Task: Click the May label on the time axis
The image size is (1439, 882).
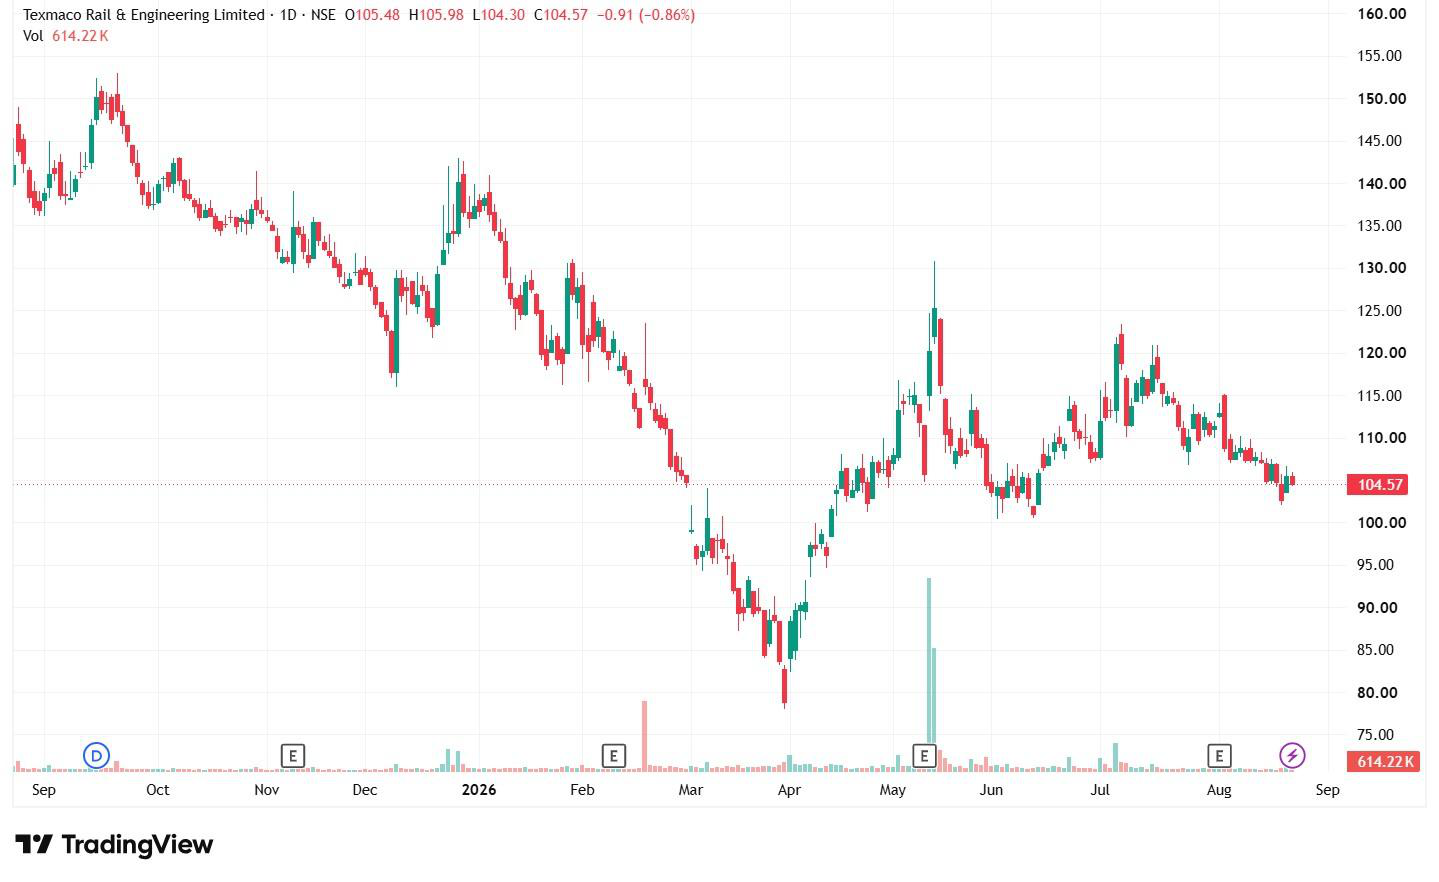Action: 893,790
